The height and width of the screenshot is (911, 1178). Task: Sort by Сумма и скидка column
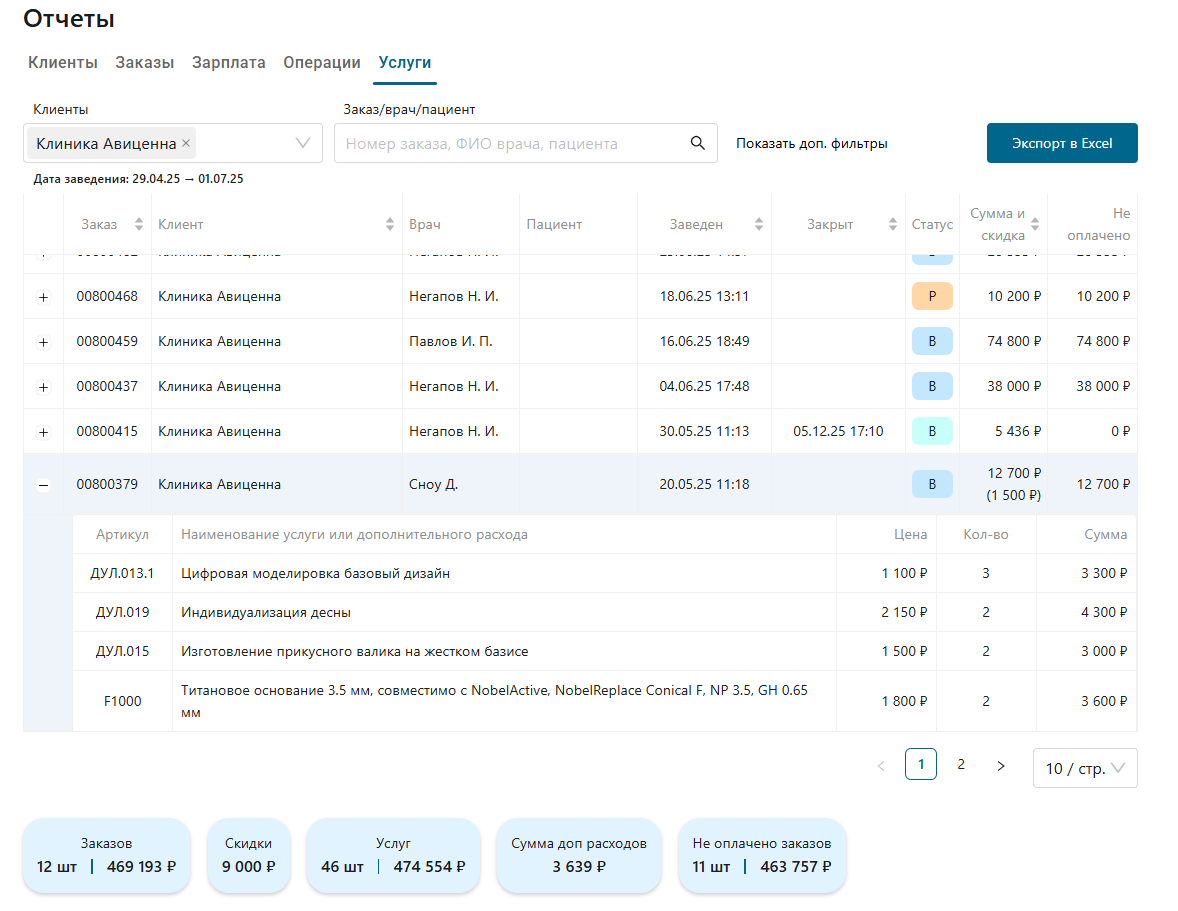[1035, 225]
